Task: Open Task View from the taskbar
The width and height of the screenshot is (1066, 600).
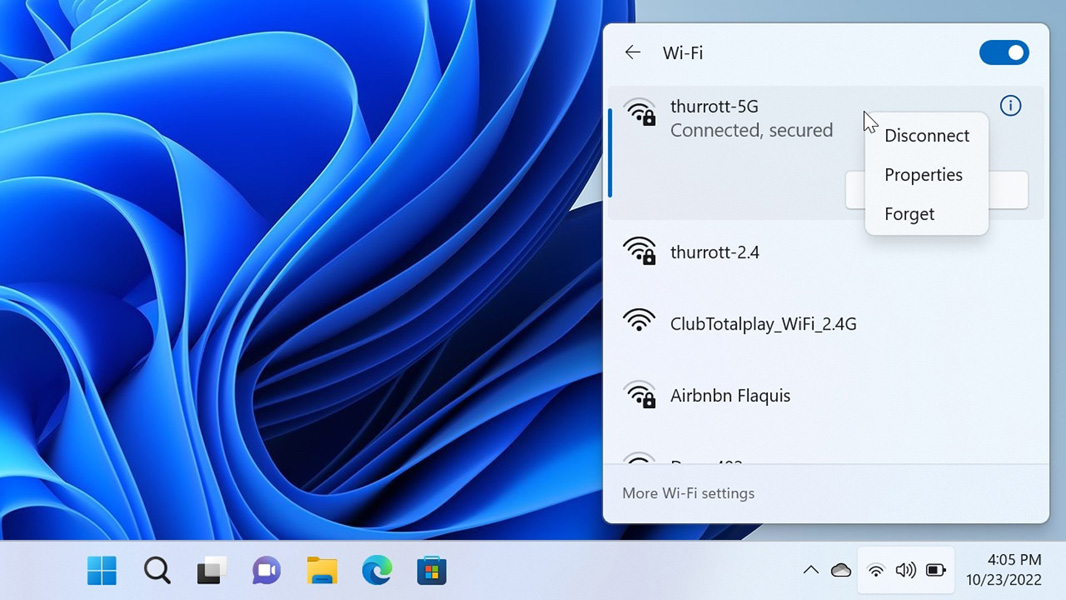Action: tap(211, 571)
